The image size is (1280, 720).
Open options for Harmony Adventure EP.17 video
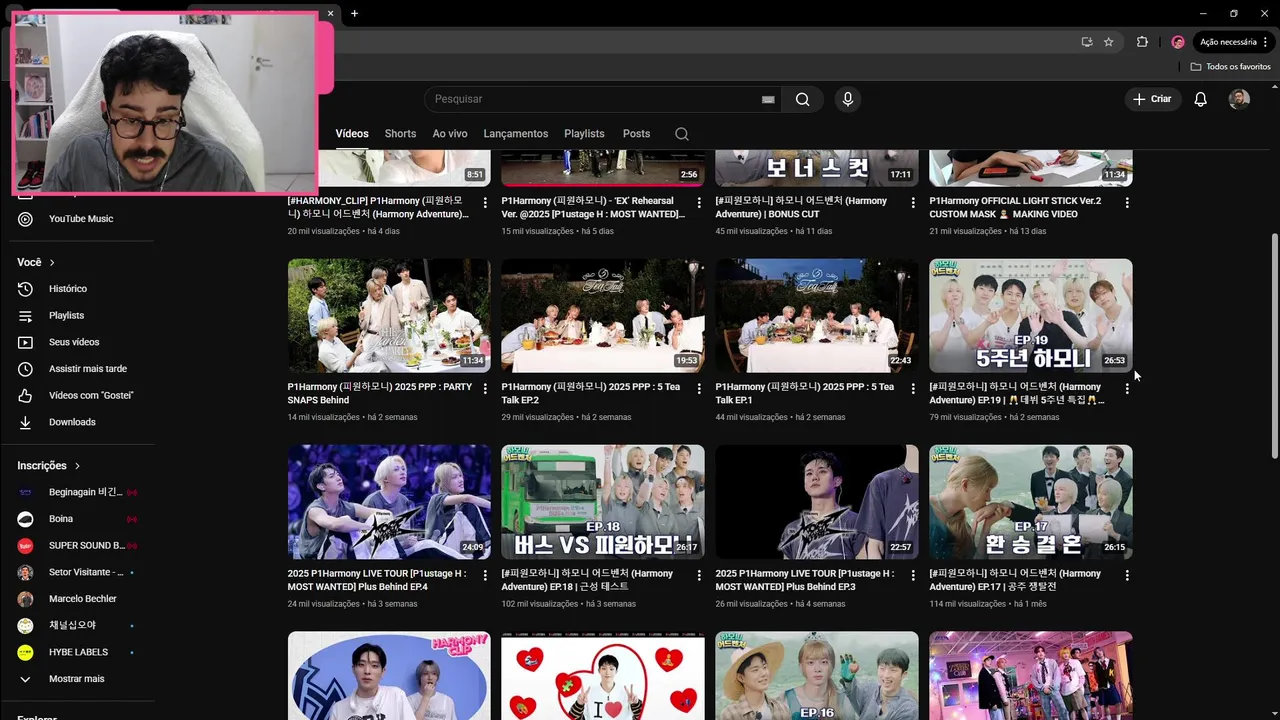[1127, 575]
